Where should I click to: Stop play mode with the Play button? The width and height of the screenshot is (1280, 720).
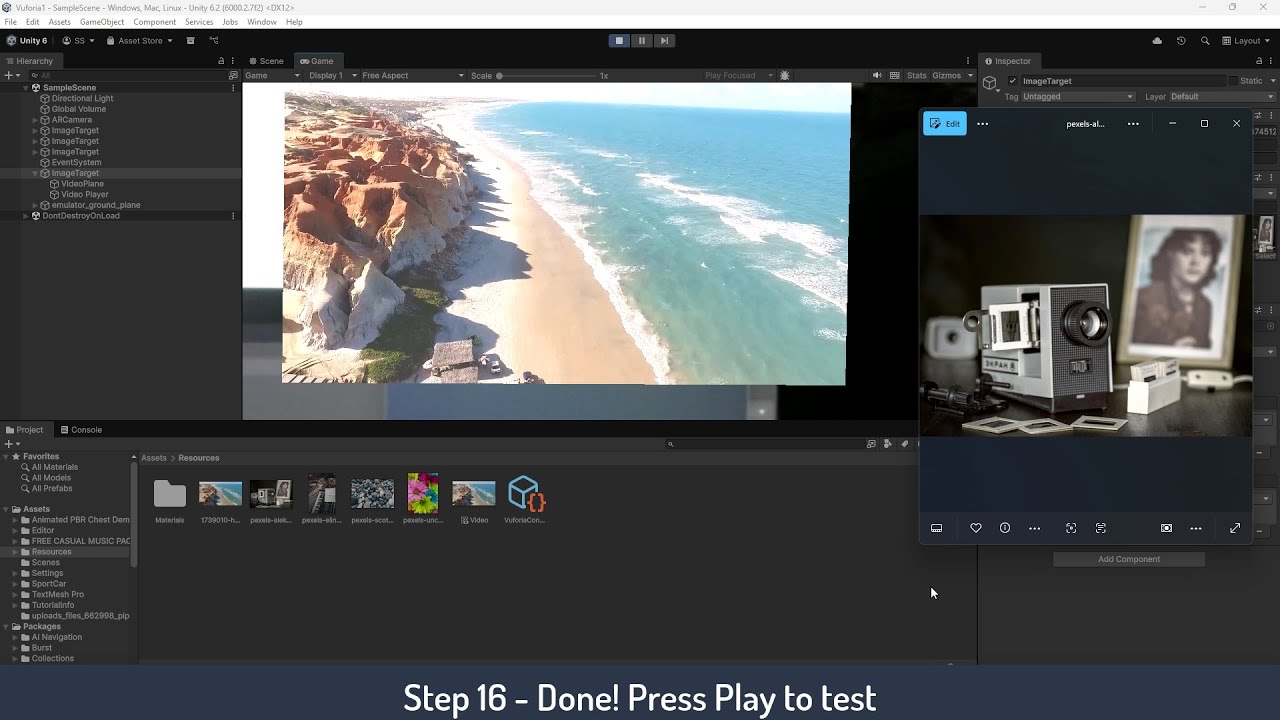619,41
